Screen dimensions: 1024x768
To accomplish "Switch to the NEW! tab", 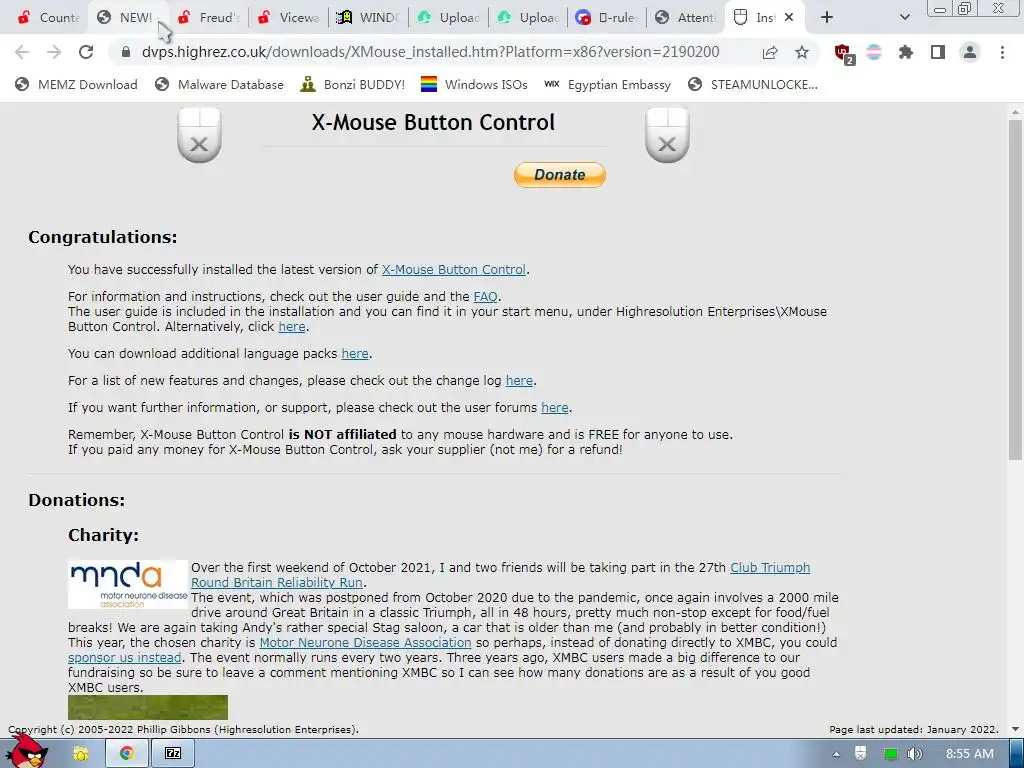I will coord(128,18).
